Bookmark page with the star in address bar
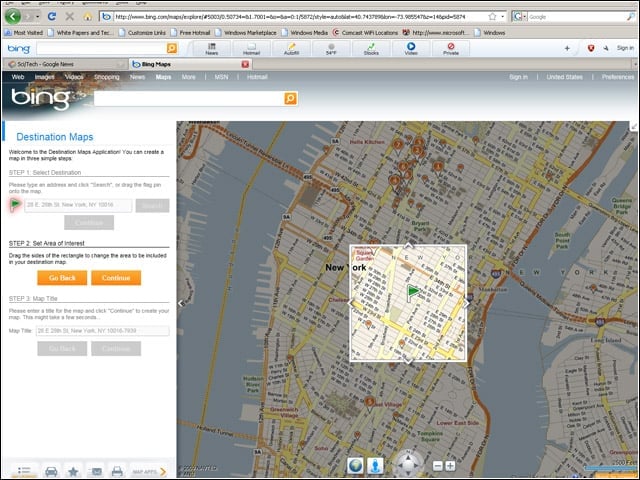The height and width of the screenshot is (480, 640). [x=492, y=16]
